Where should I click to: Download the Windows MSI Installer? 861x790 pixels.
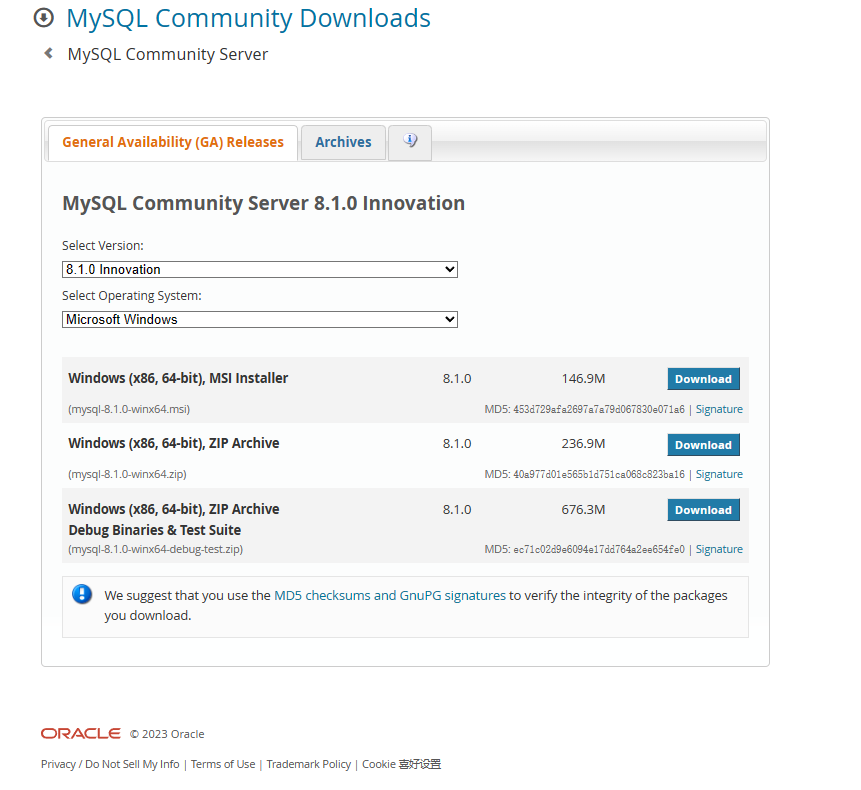tap(703, 379)
